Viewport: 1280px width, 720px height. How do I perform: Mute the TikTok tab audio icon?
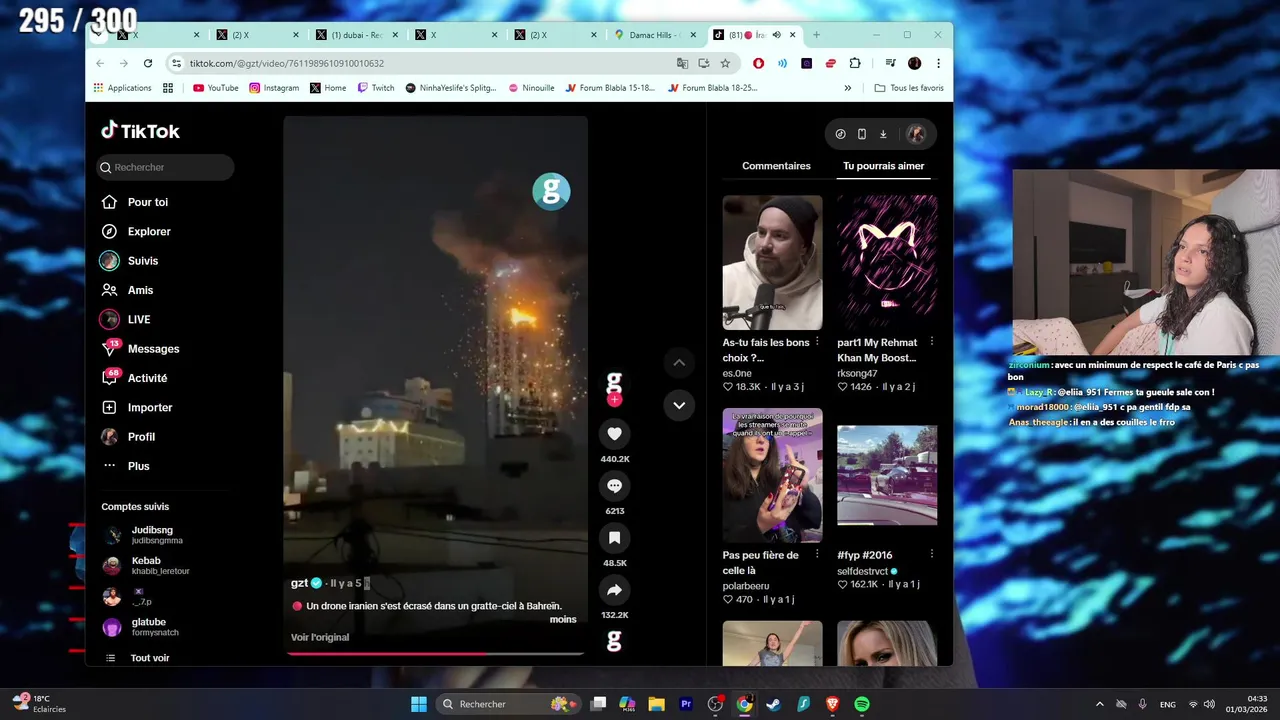tap(776, 35)
